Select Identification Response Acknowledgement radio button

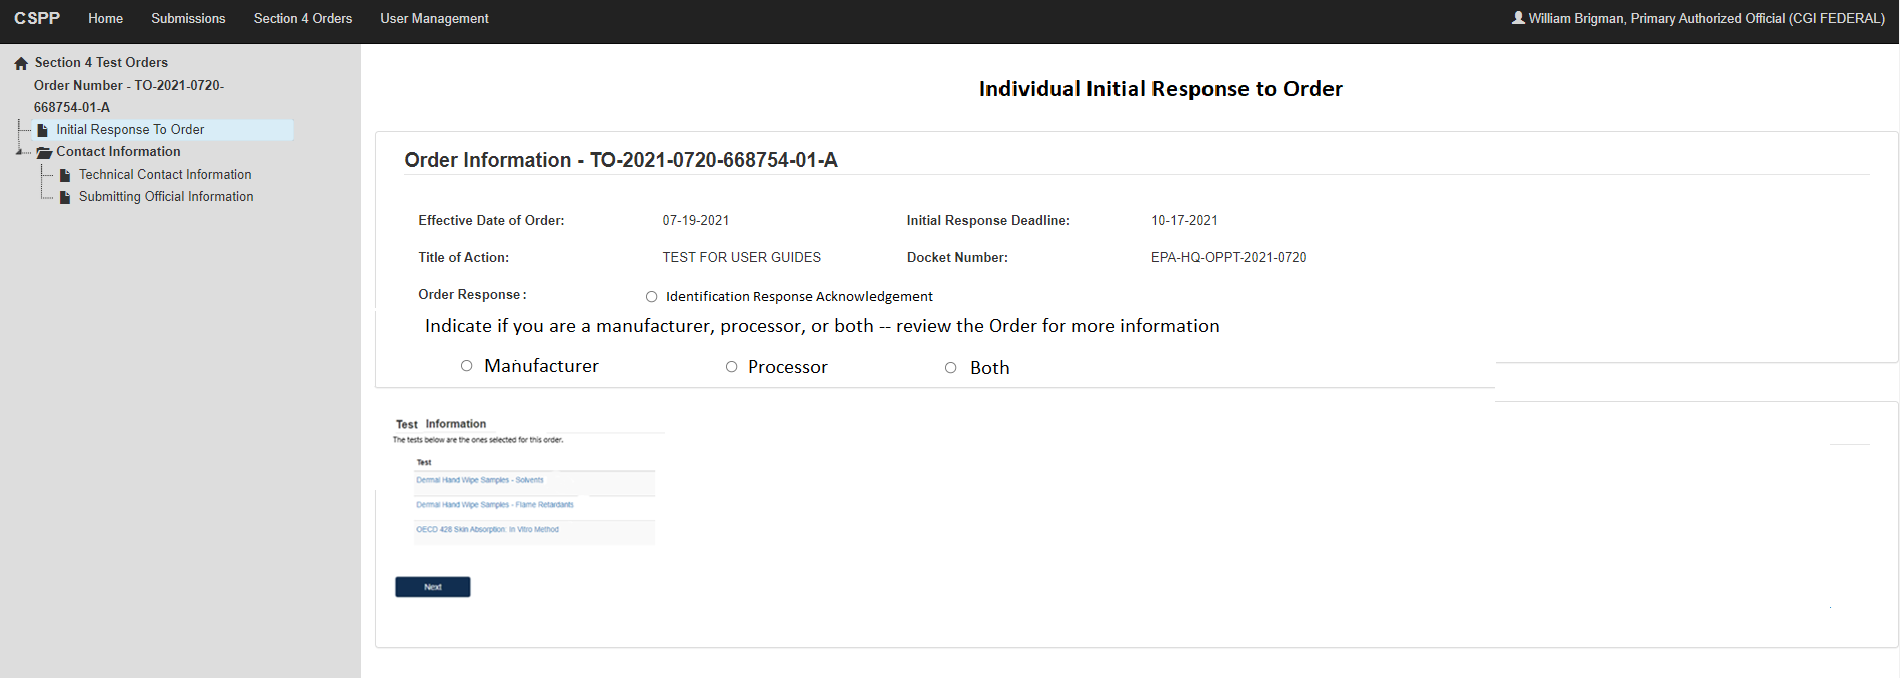tap(652, 297)
